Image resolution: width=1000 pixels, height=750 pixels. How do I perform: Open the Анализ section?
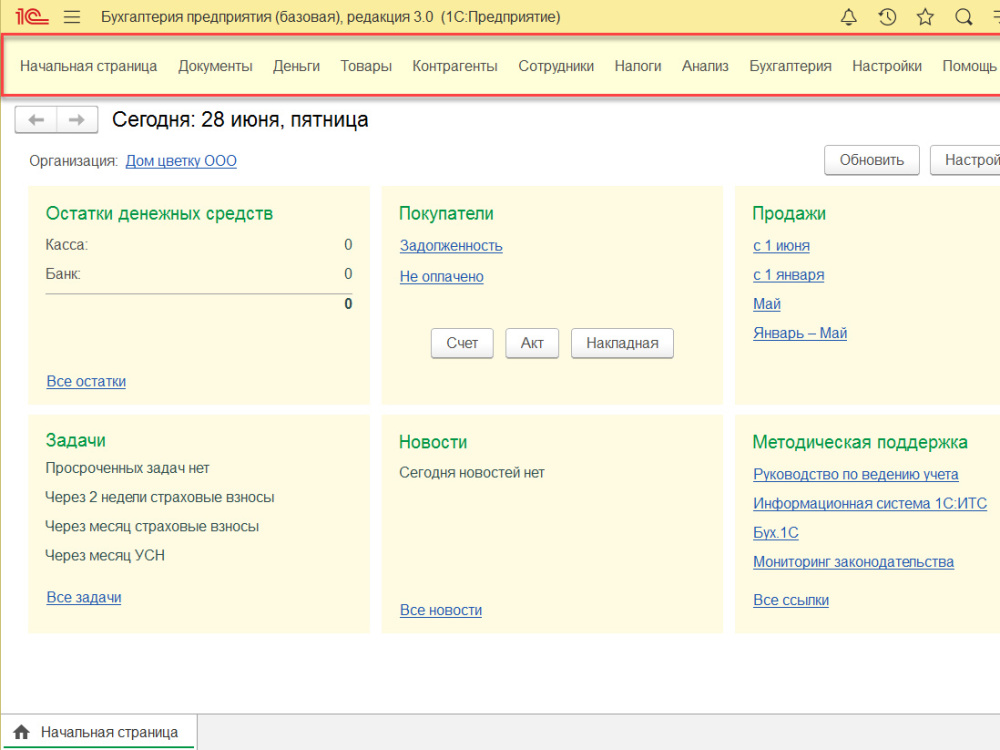(x=705, y=66)
